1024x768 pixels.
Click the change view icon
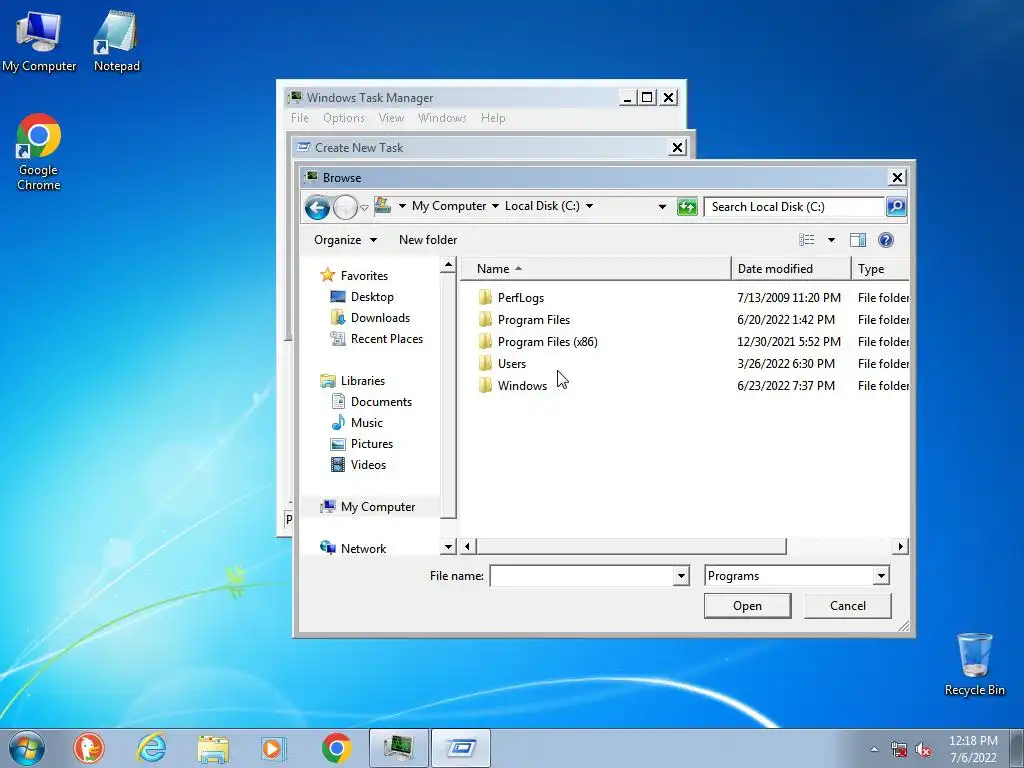tap(807, 240)
